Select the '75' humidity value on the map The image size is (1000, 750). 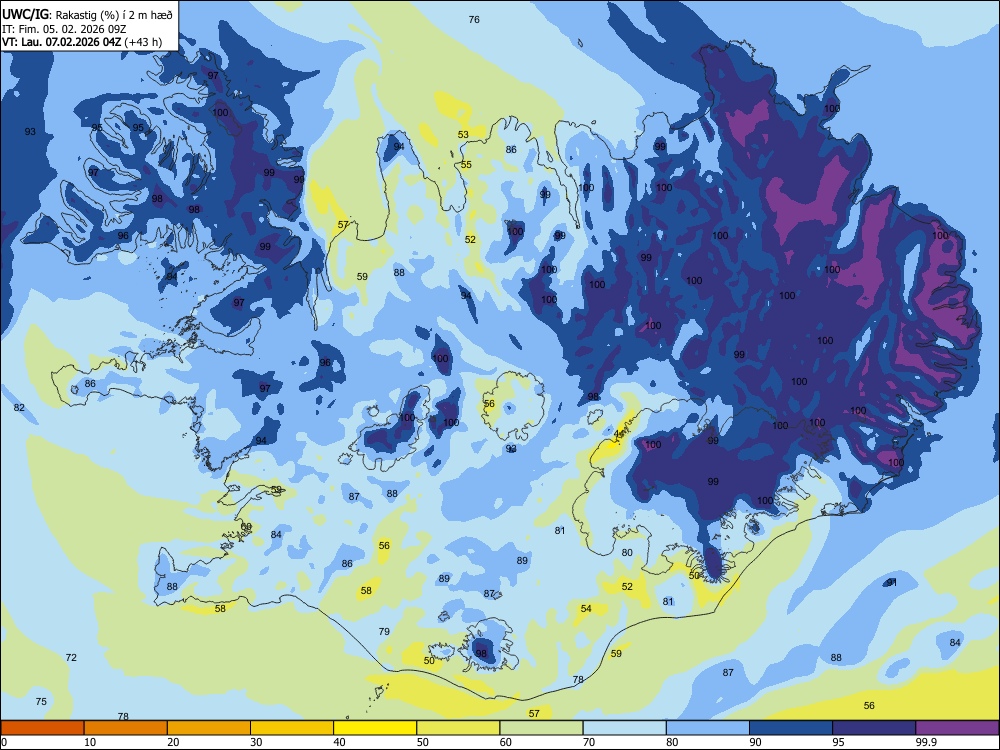click(x=41, y=702)
